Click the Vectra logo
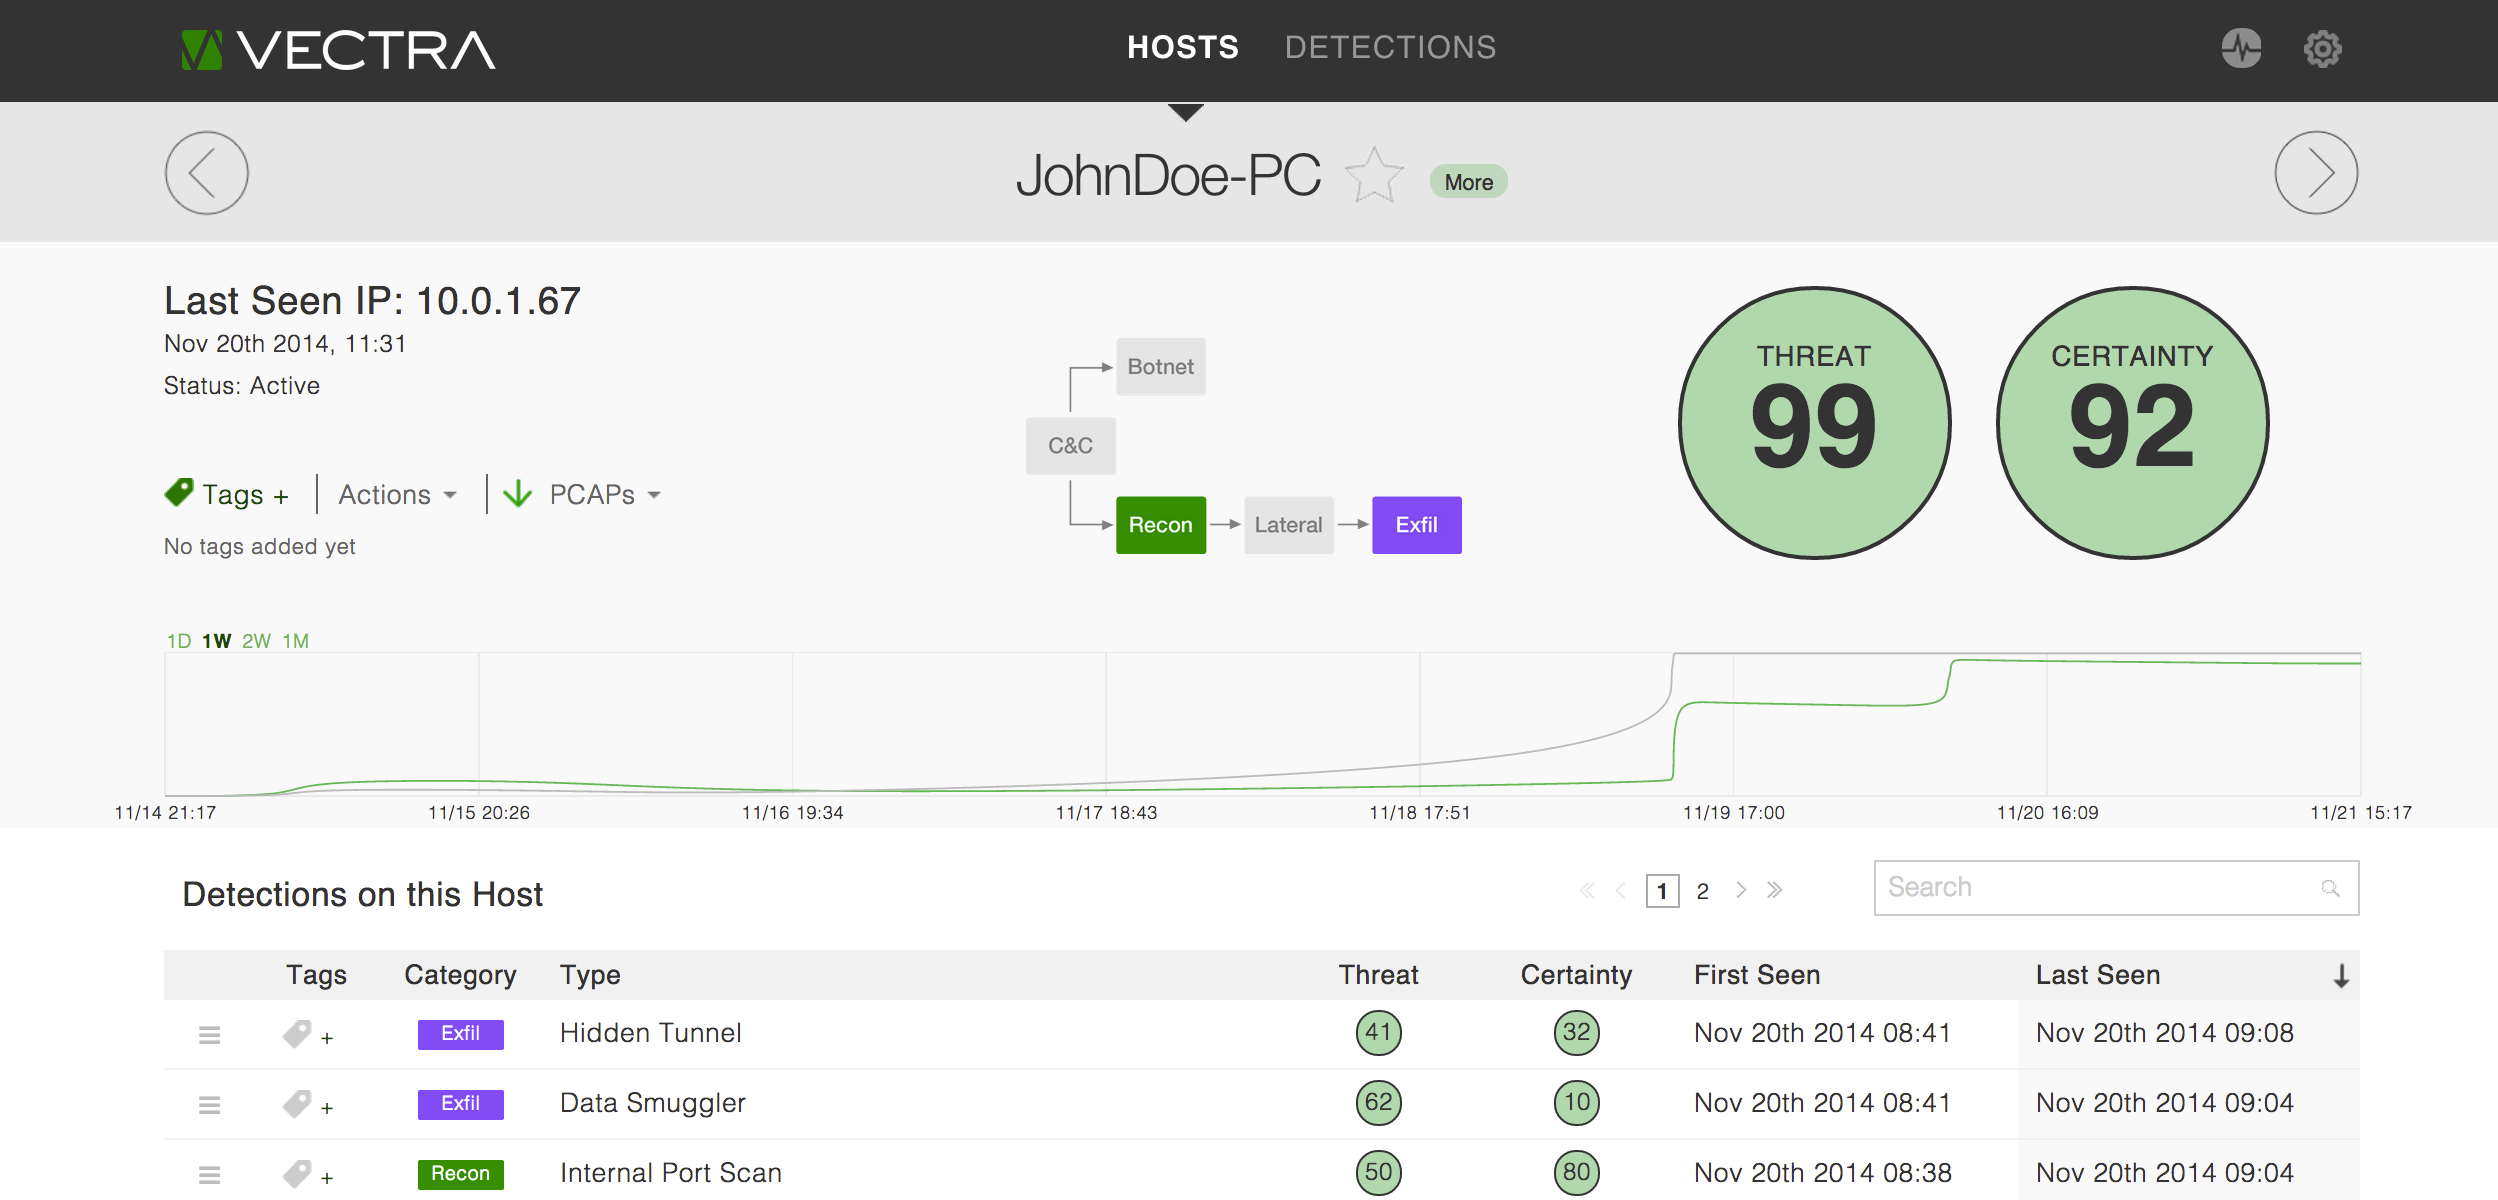 point(338,50)
